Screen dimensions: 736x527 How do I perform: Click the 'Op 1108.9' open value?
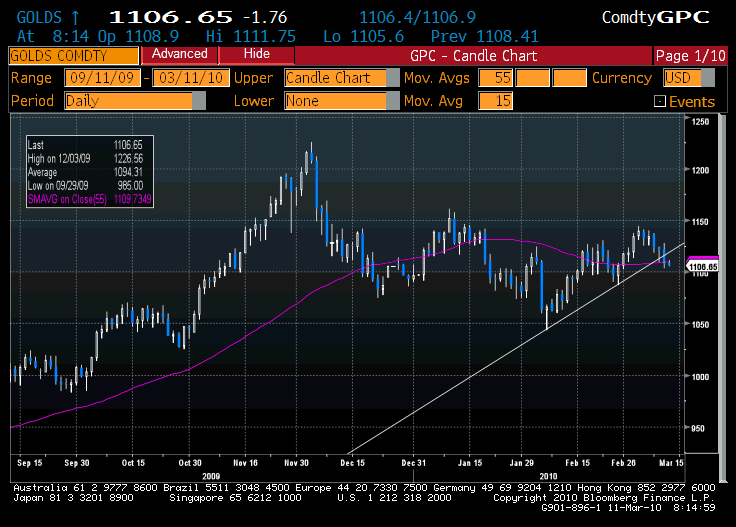138,37
